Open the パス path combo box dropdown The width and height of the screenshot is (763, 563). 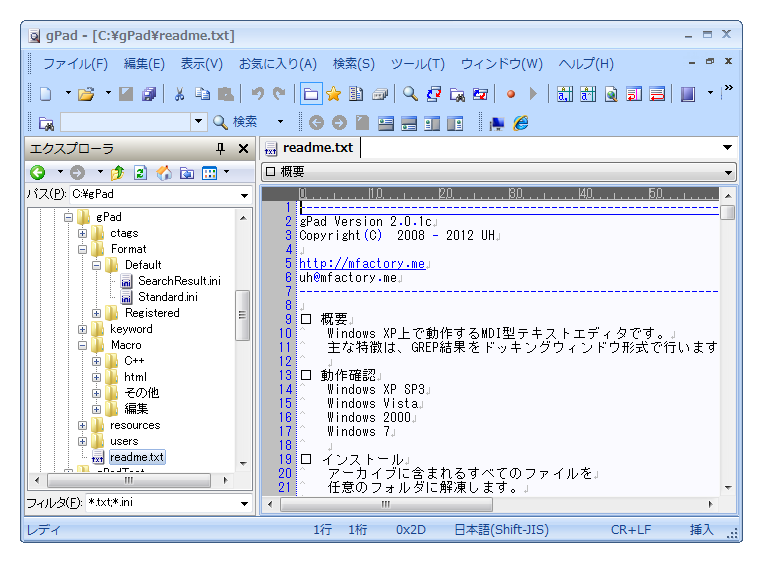tap(245, 195)
